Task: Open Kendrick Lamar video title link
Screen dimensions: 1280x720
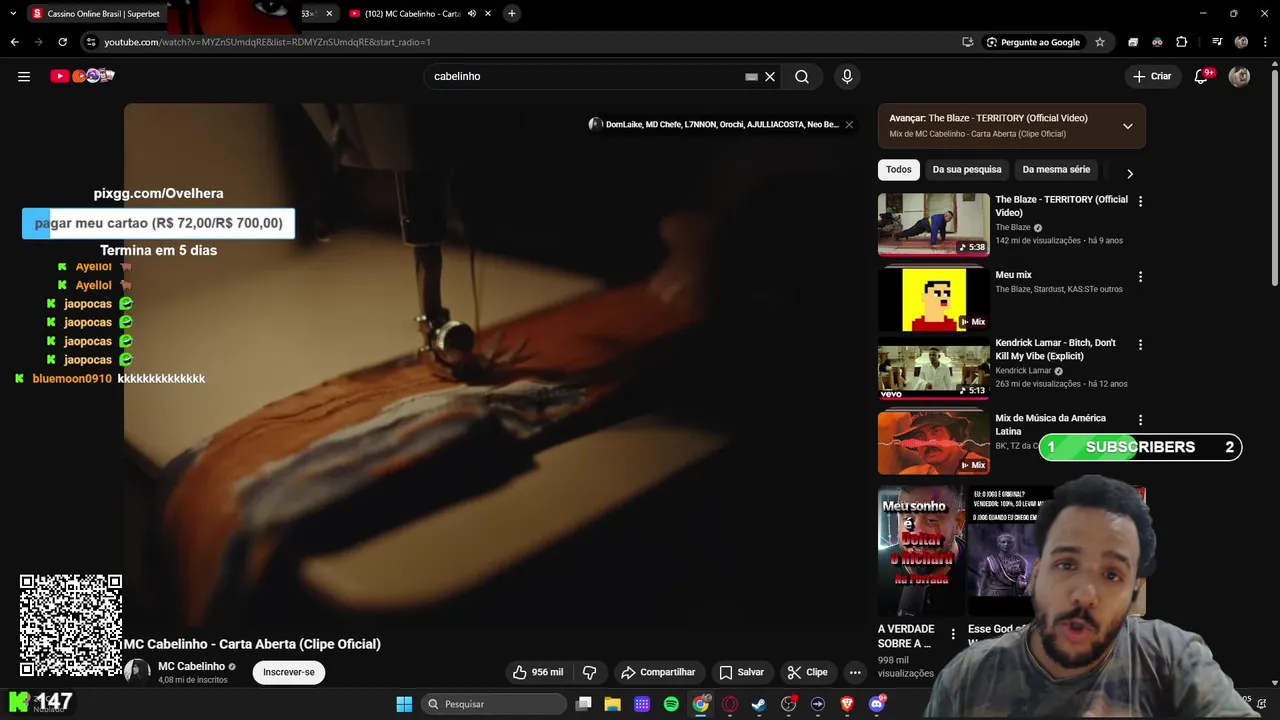Action: pyautogui.click(x=1055, y=349)
